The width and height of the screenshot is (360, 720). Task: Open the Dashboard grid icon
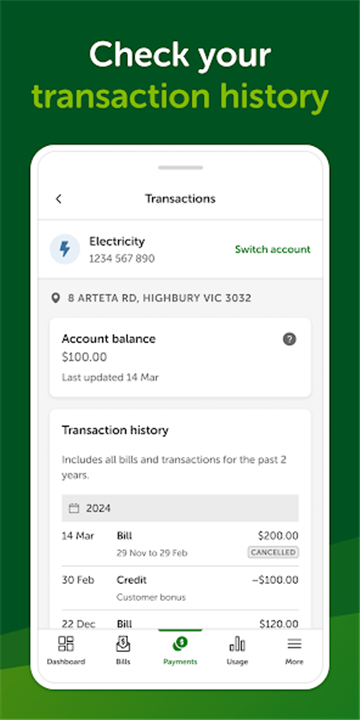[66, 644]
